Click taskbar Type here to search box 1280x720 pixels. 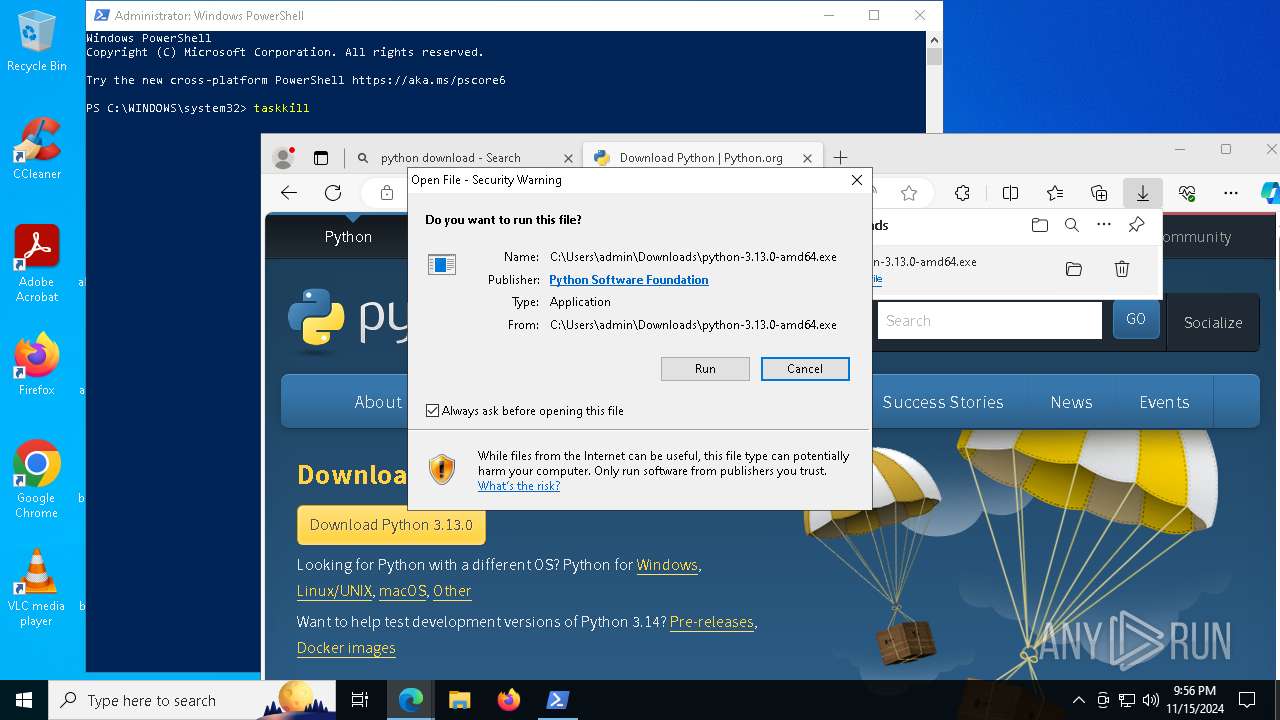click(x=192, y=700)
